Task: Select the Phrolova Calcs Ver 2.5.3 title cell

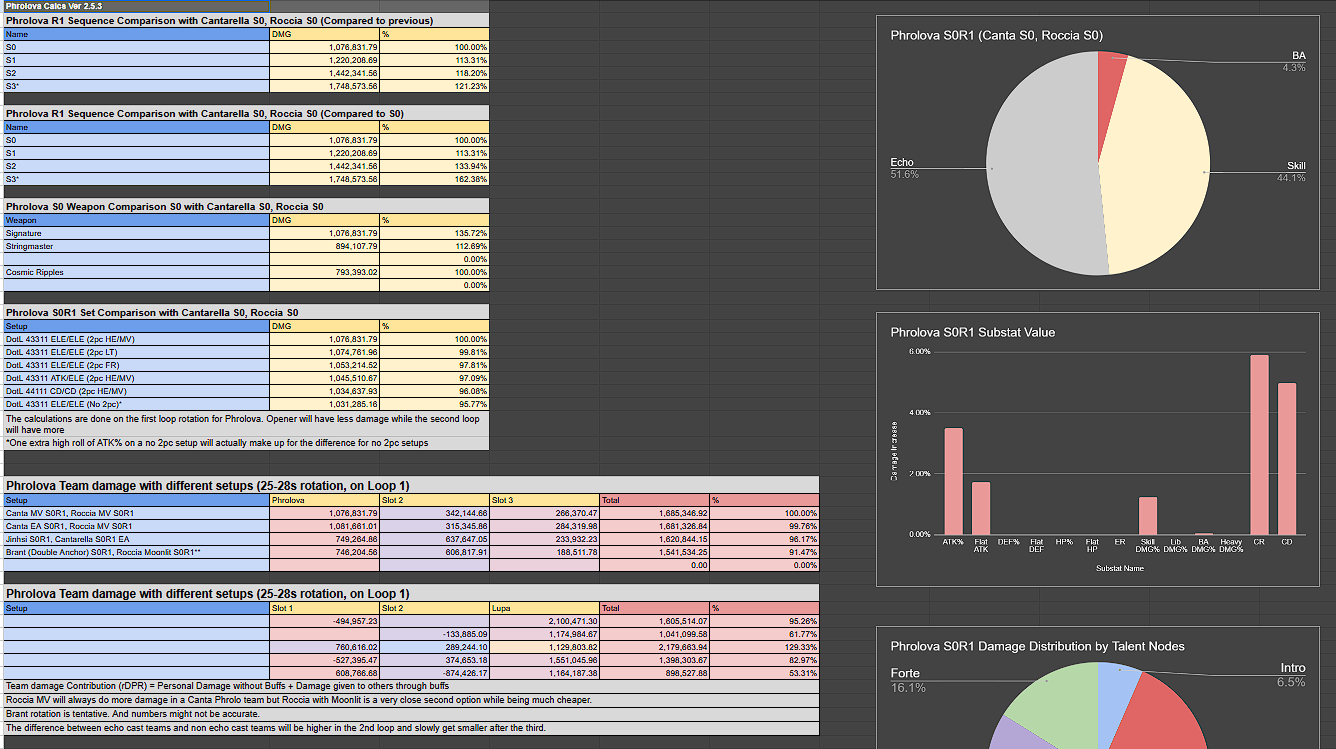Action: (136, 6)
